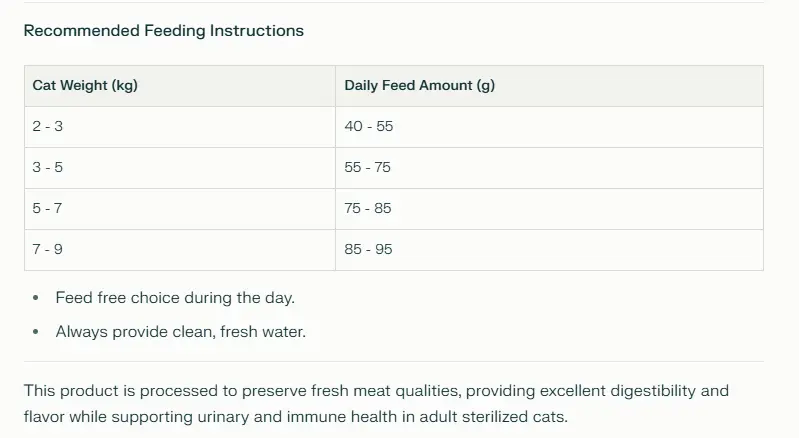Click the 85 - 95 feed amount cell
The height and width of the screenshot is (438, 799).
click(549, 250)
